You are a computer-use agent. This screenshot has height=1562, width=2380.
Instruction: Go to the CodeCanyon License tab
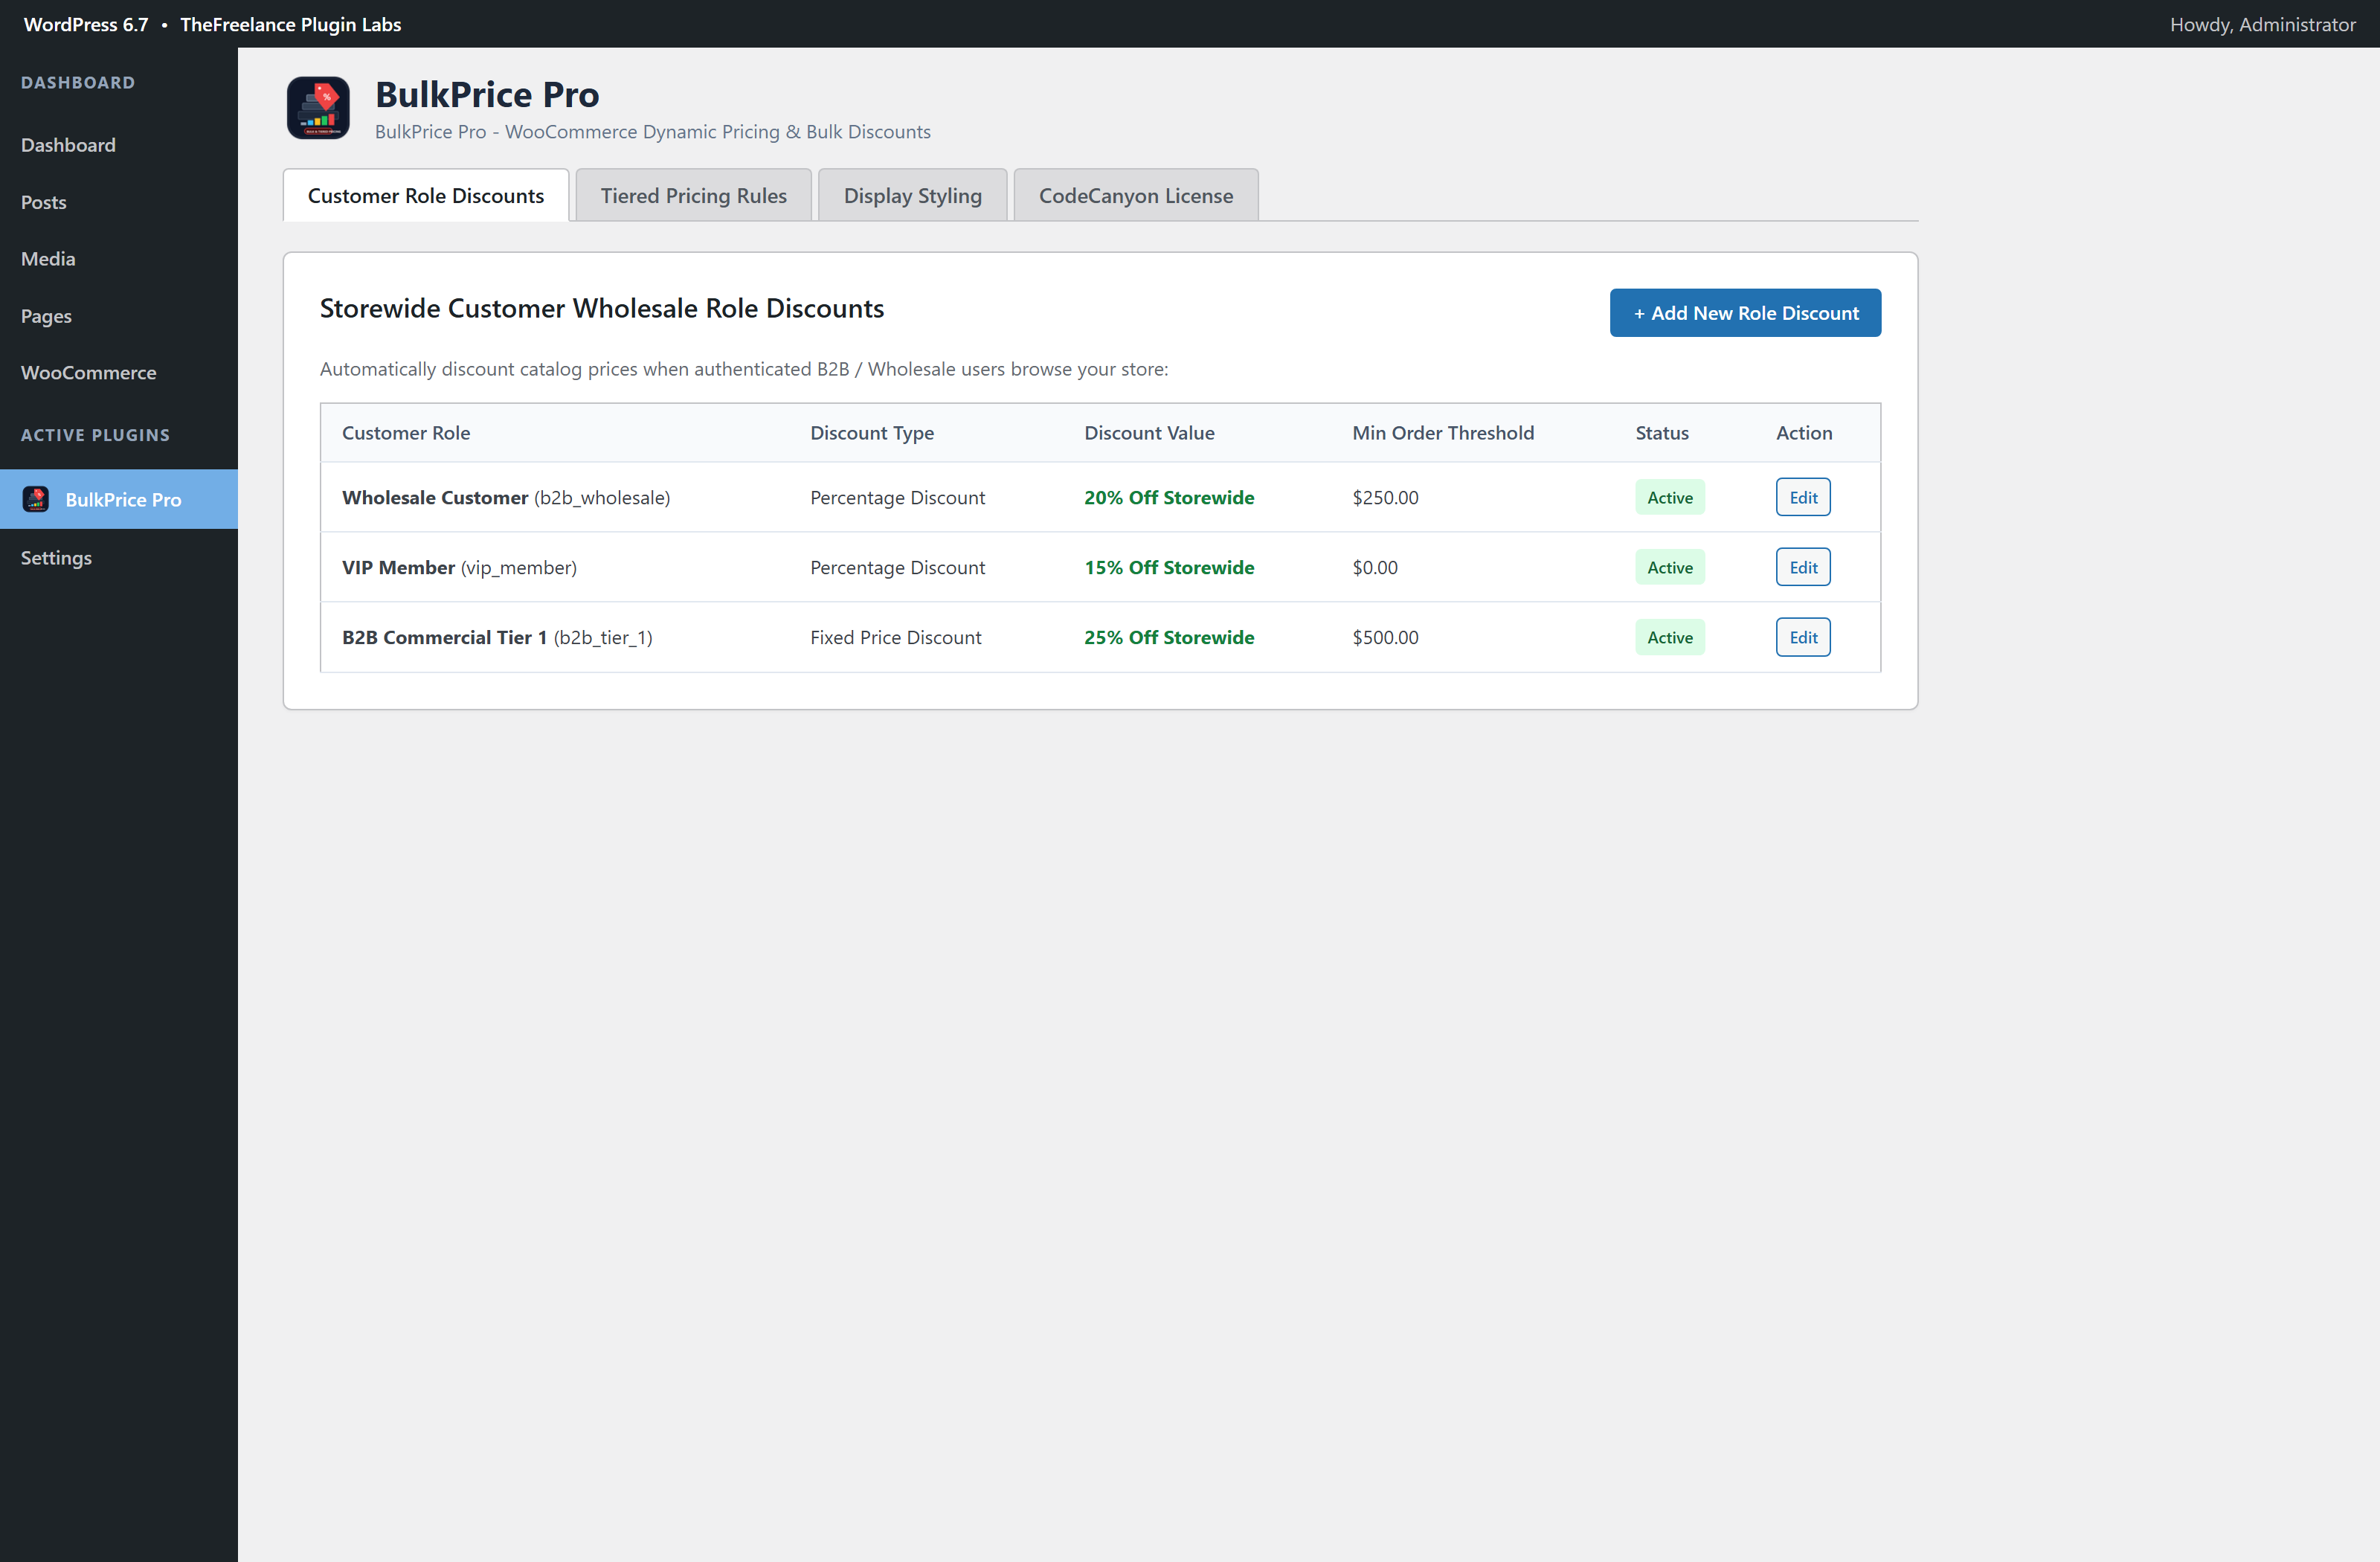click(1136, 195)
